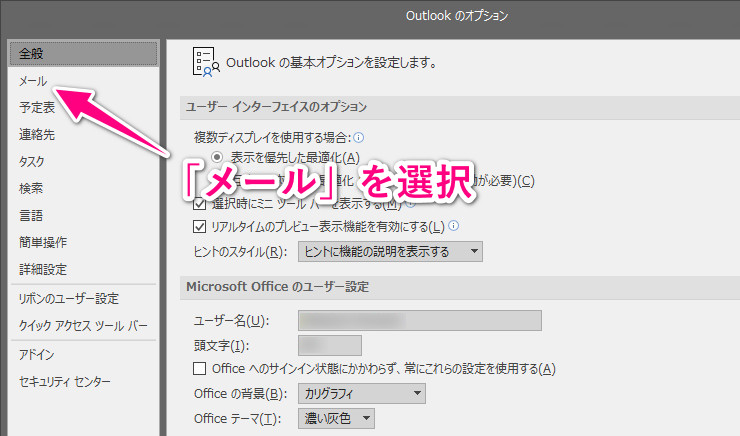The height and width of the screenshot is (436, 740).
Task: Click info icon beside リアルタイムのプレビュー option
Action: (454, 226)
